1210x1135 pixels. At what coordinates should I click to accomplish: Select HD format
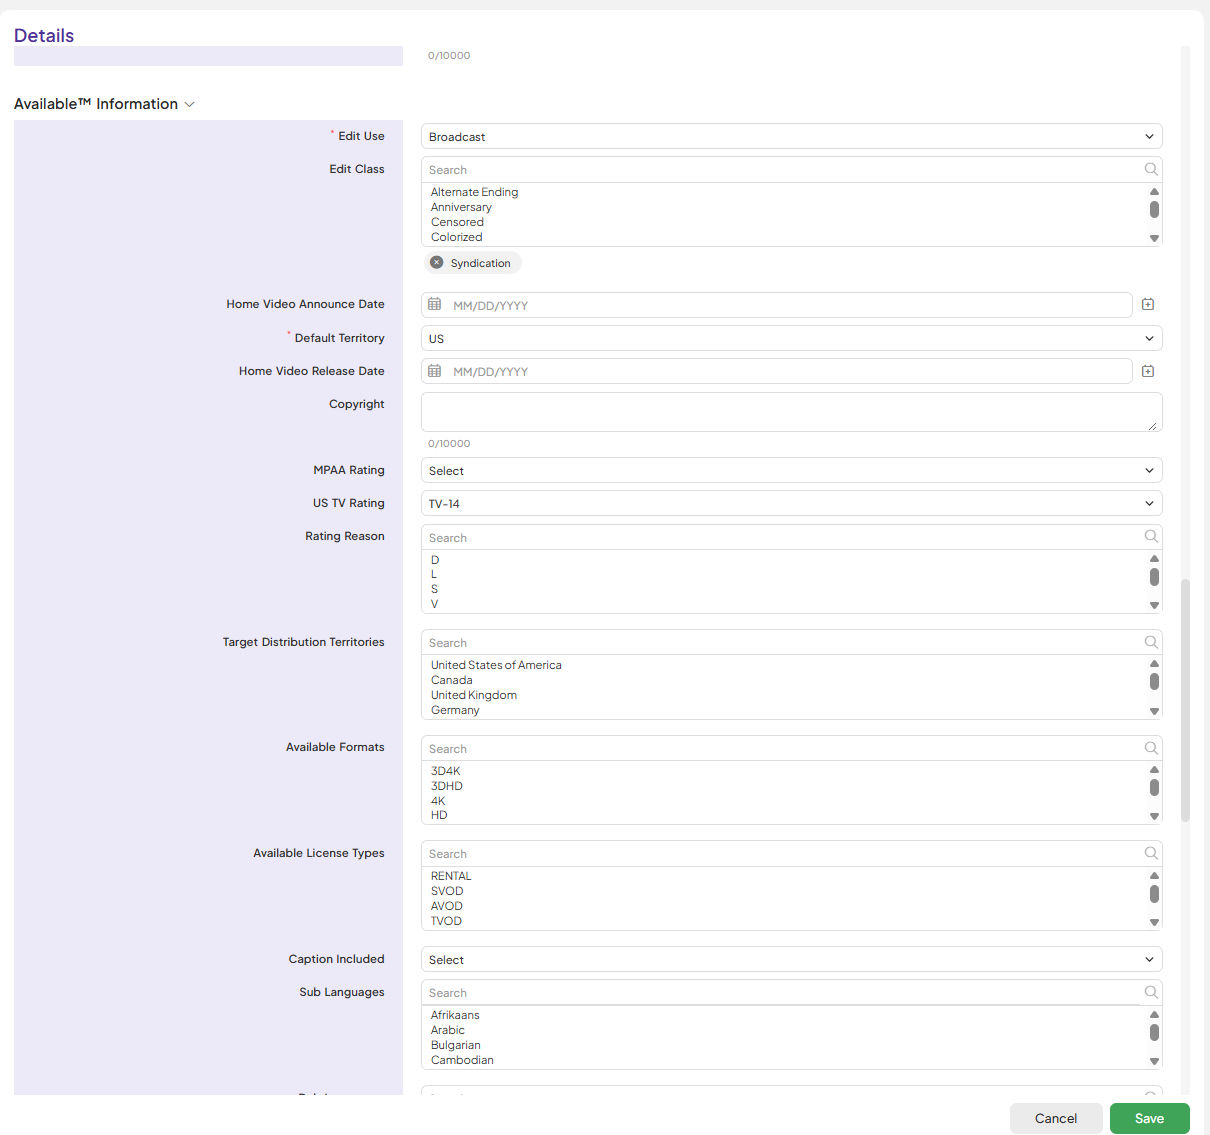tap(439, 815)
